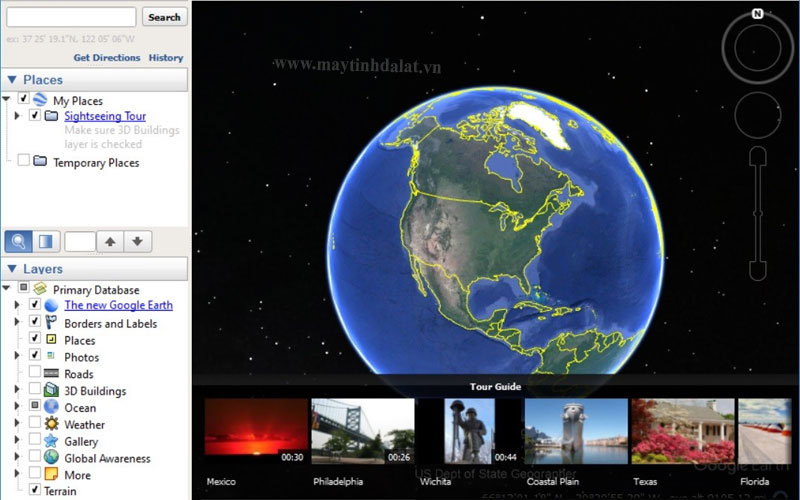
Task: Click the Primary Database layers icon
Action: coord(40,289)
